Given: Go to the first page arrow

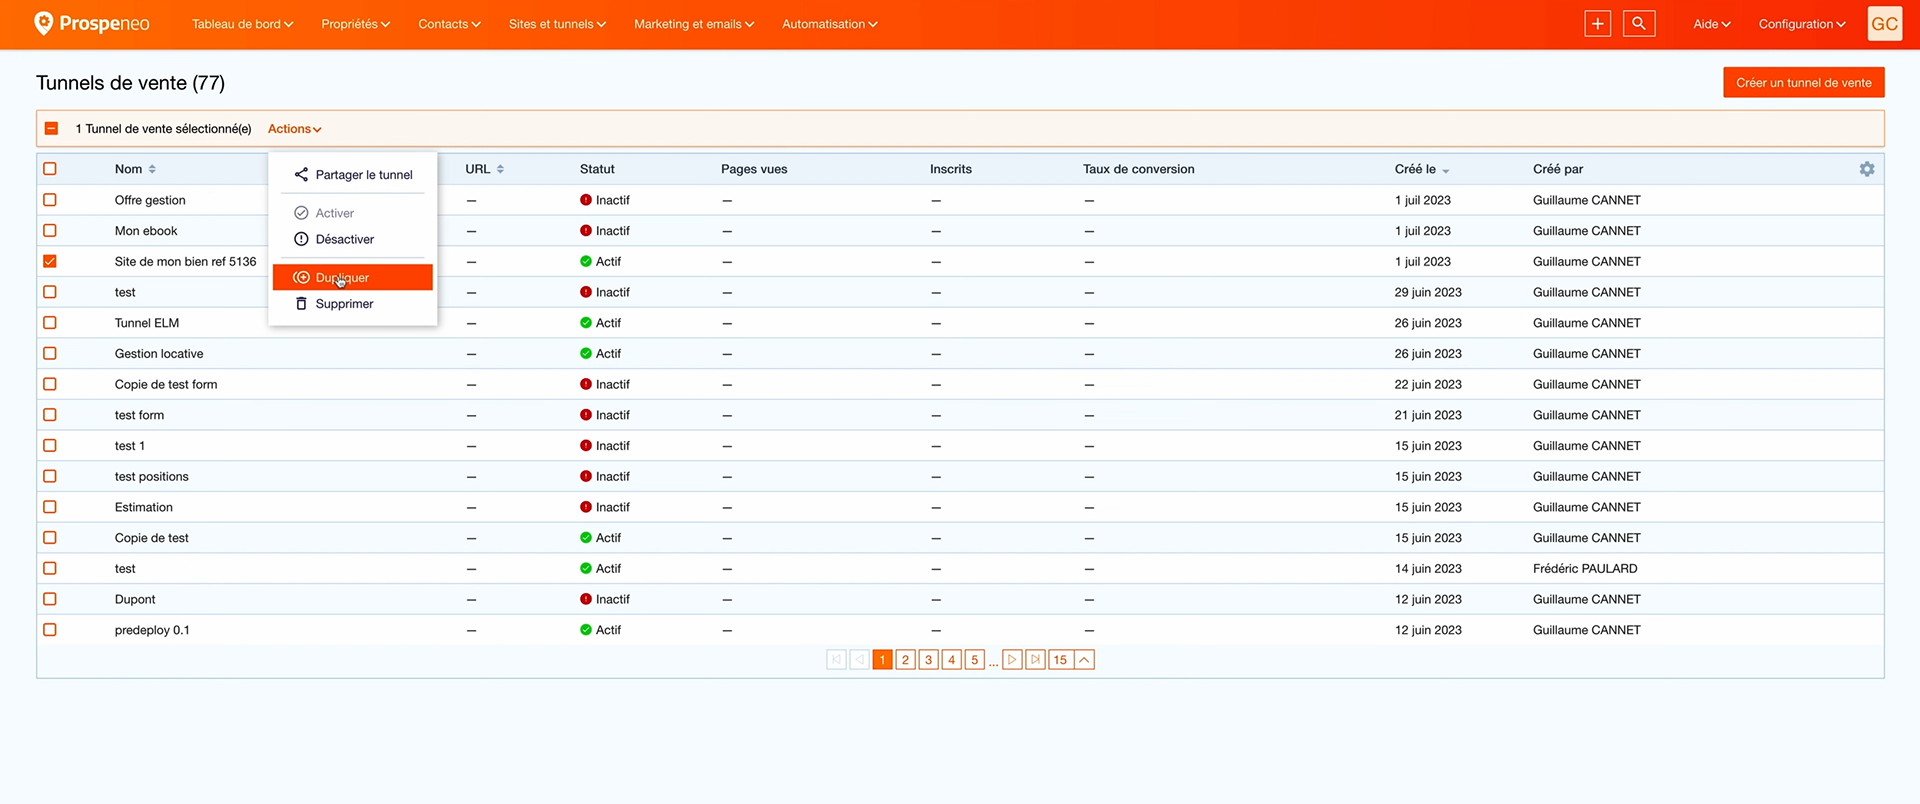Looking at the screenshot, I should coord(837,660).
